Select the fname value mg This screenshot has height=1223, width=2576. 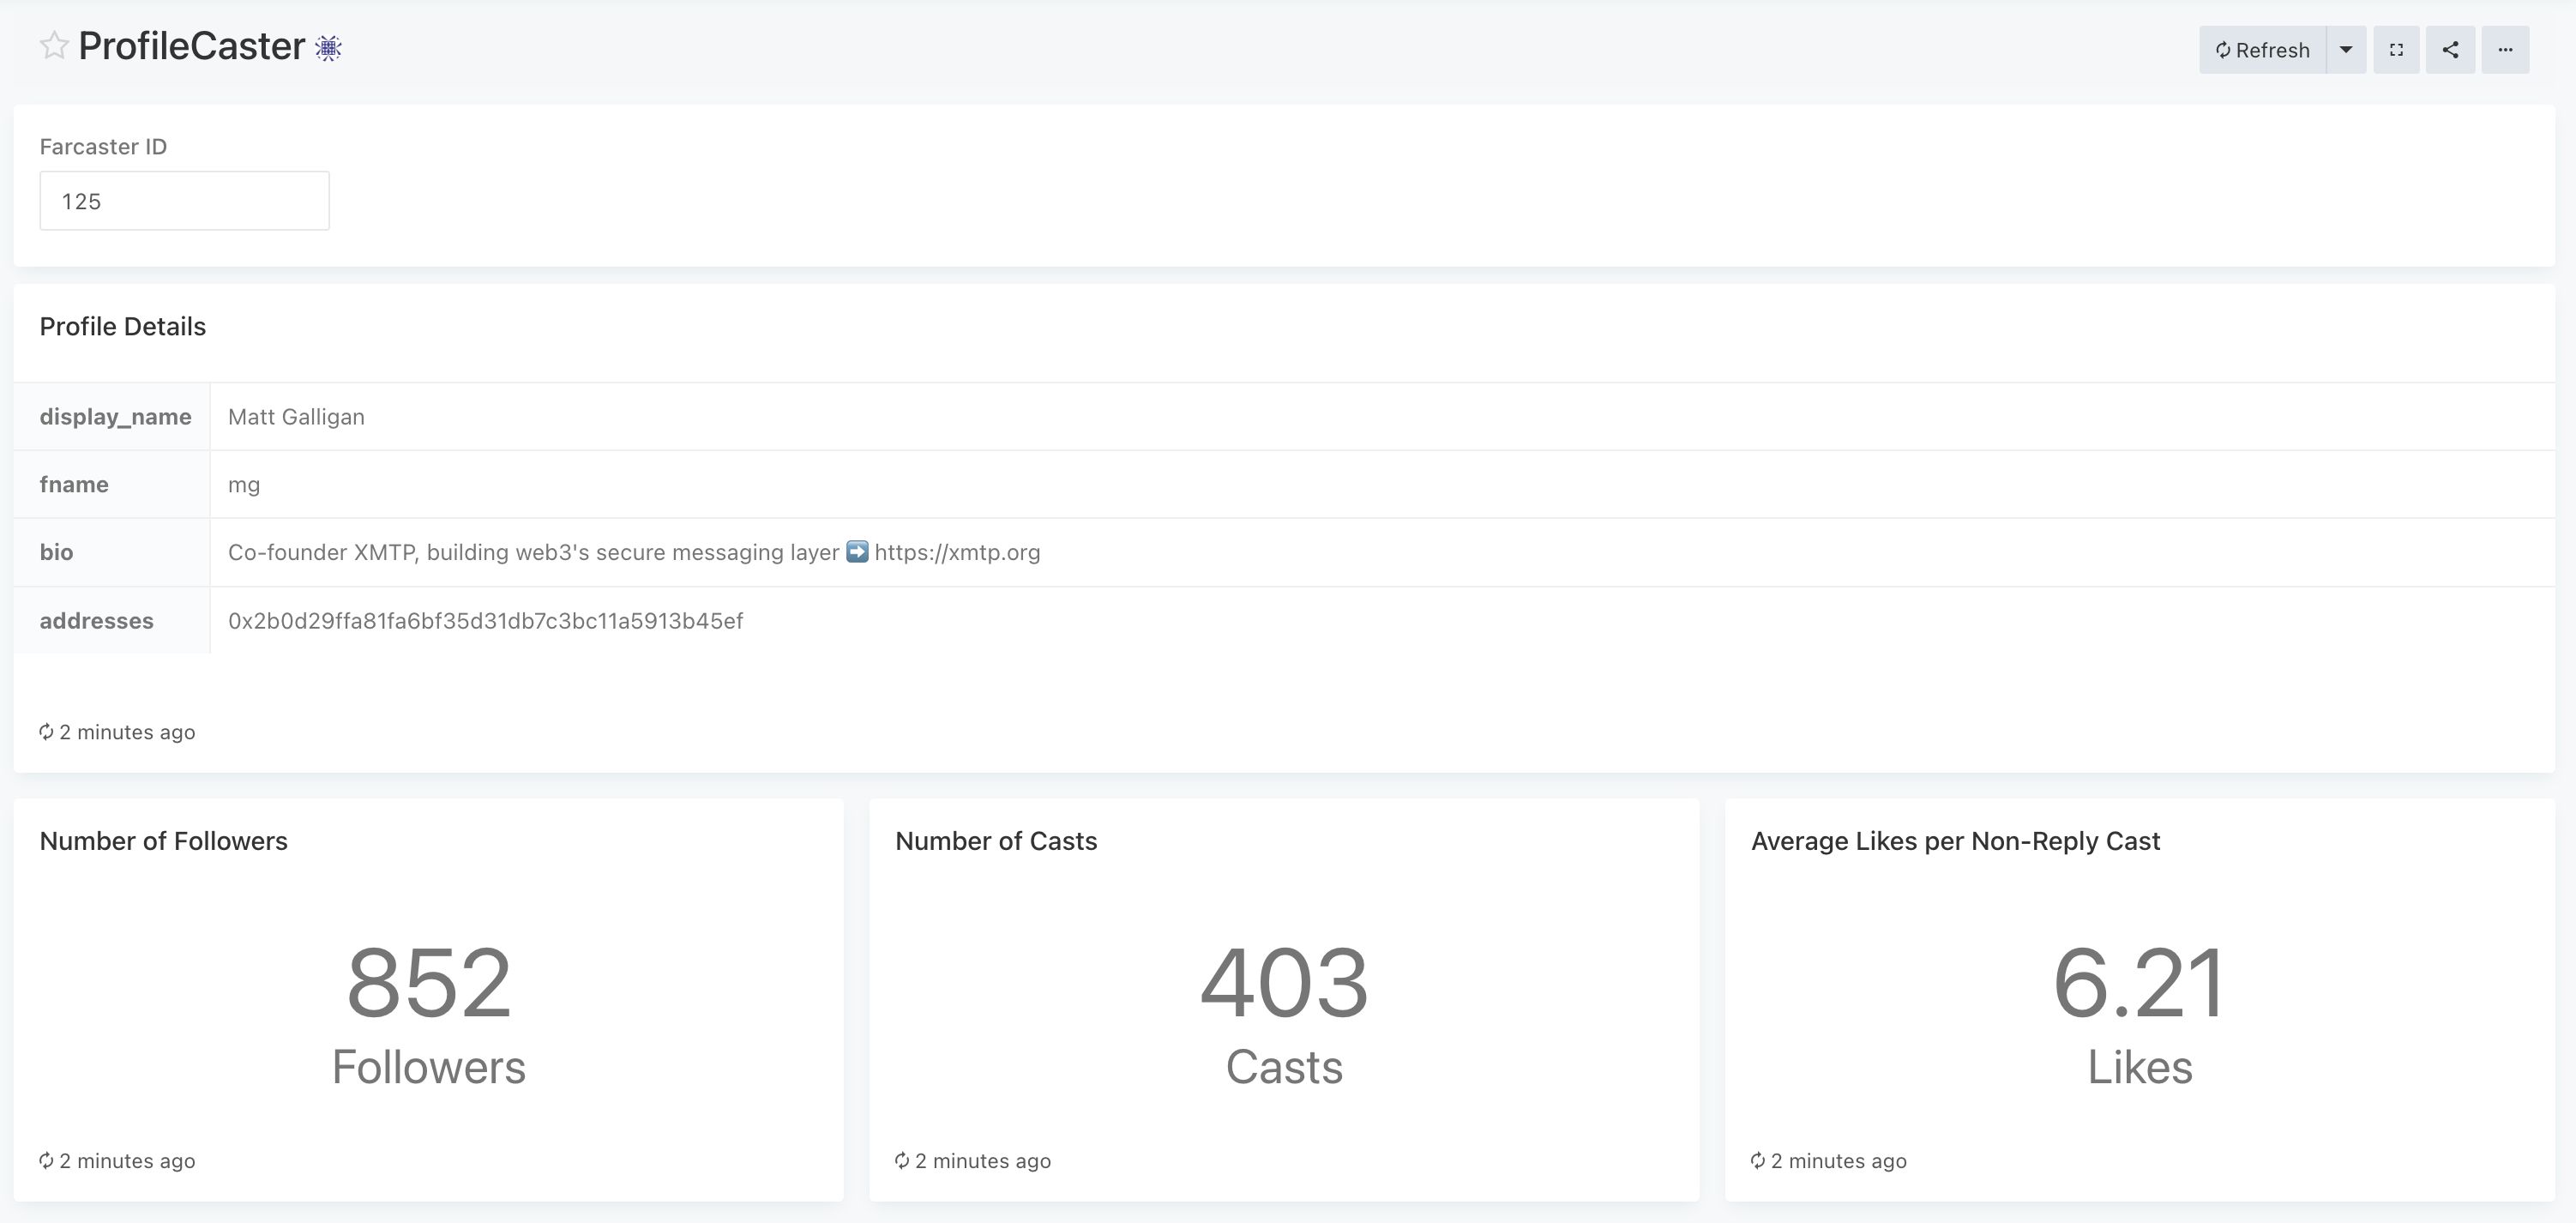(x=244, y=485)
